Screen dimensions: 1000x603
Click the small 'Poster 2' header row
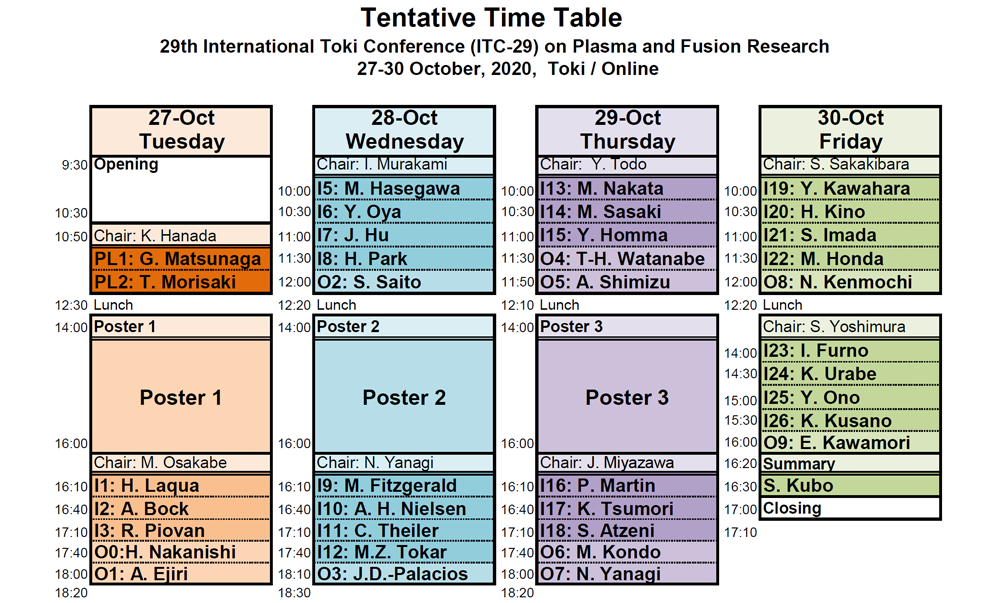(404, 326)
